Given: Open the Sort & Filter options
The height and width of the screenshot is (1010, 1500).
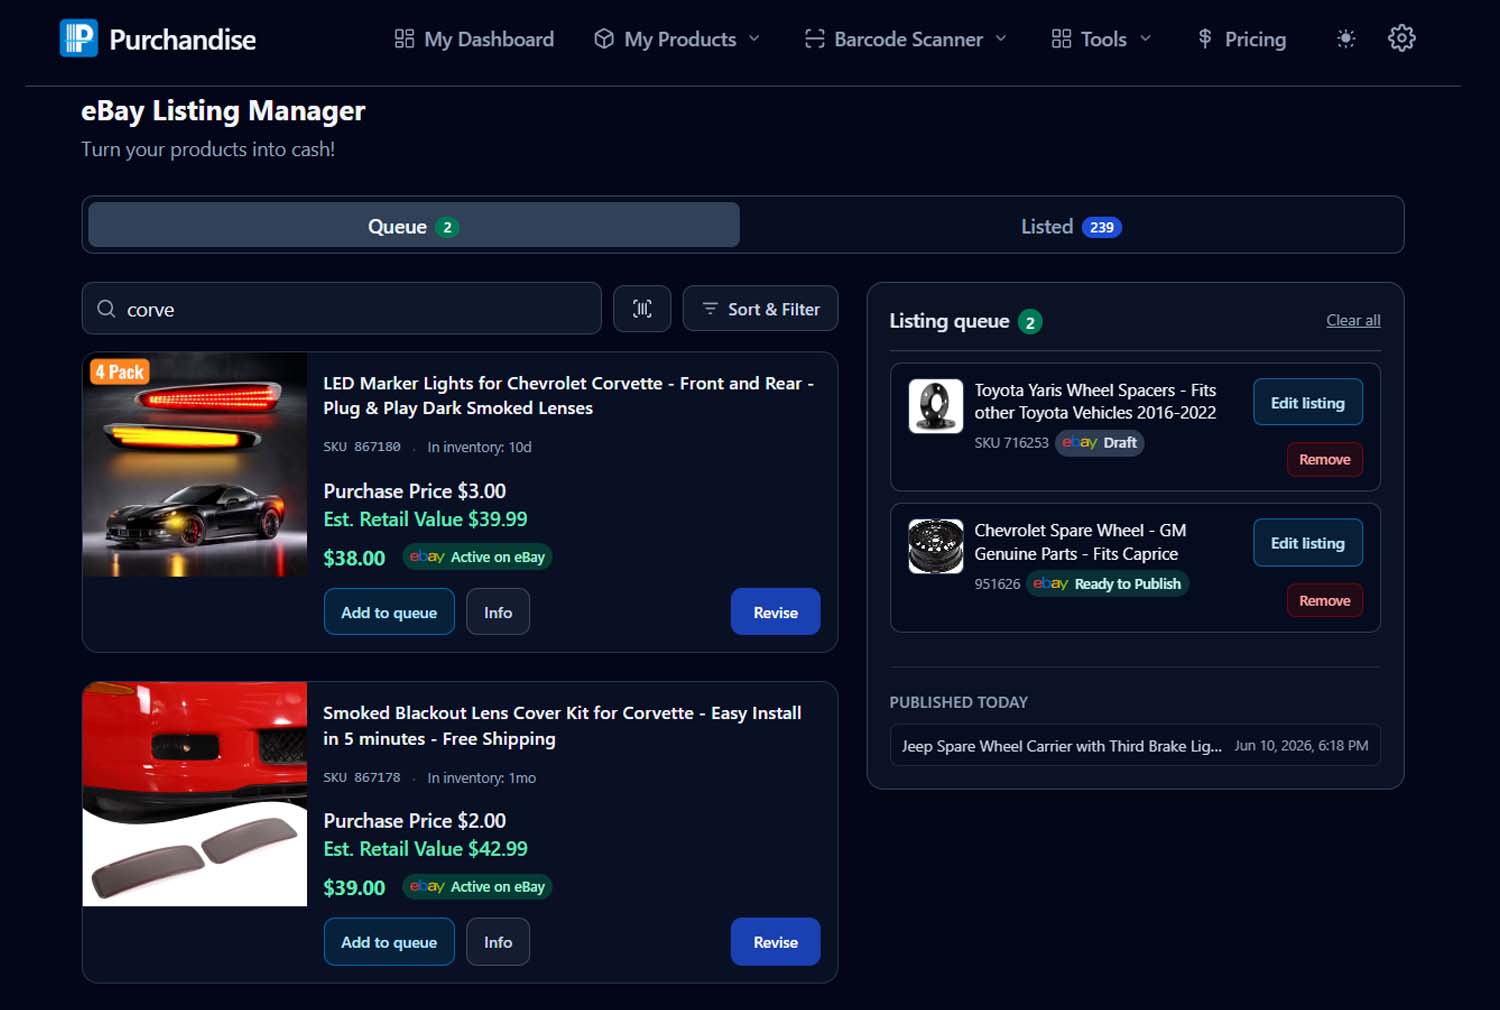Looking at the screenshot, I should (x=760, y=308).
